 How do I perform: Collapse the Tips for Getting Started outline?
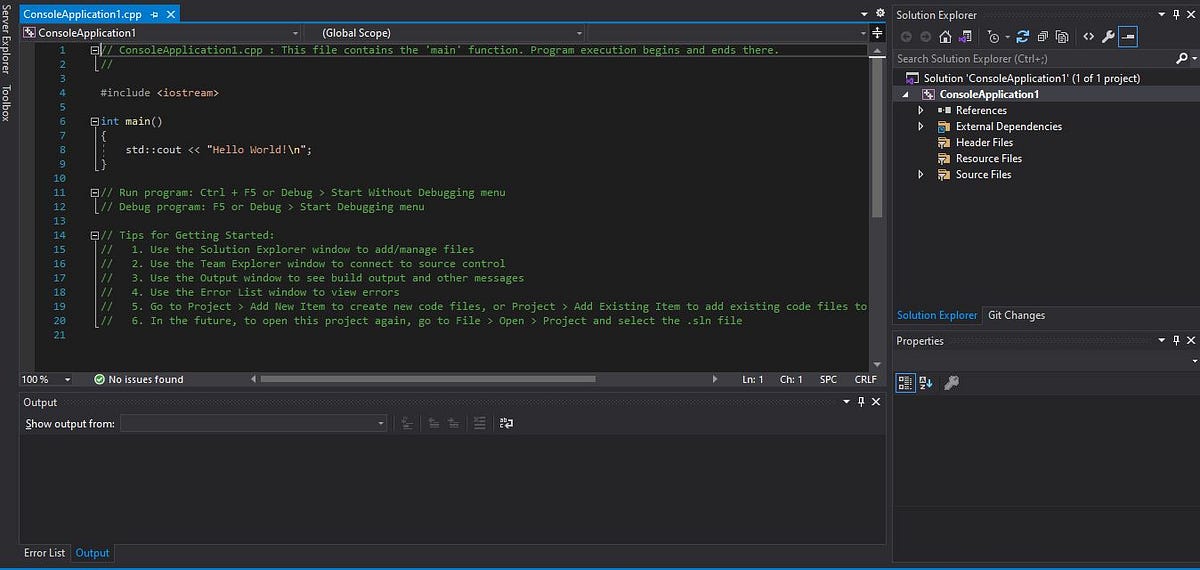[94, 235]
